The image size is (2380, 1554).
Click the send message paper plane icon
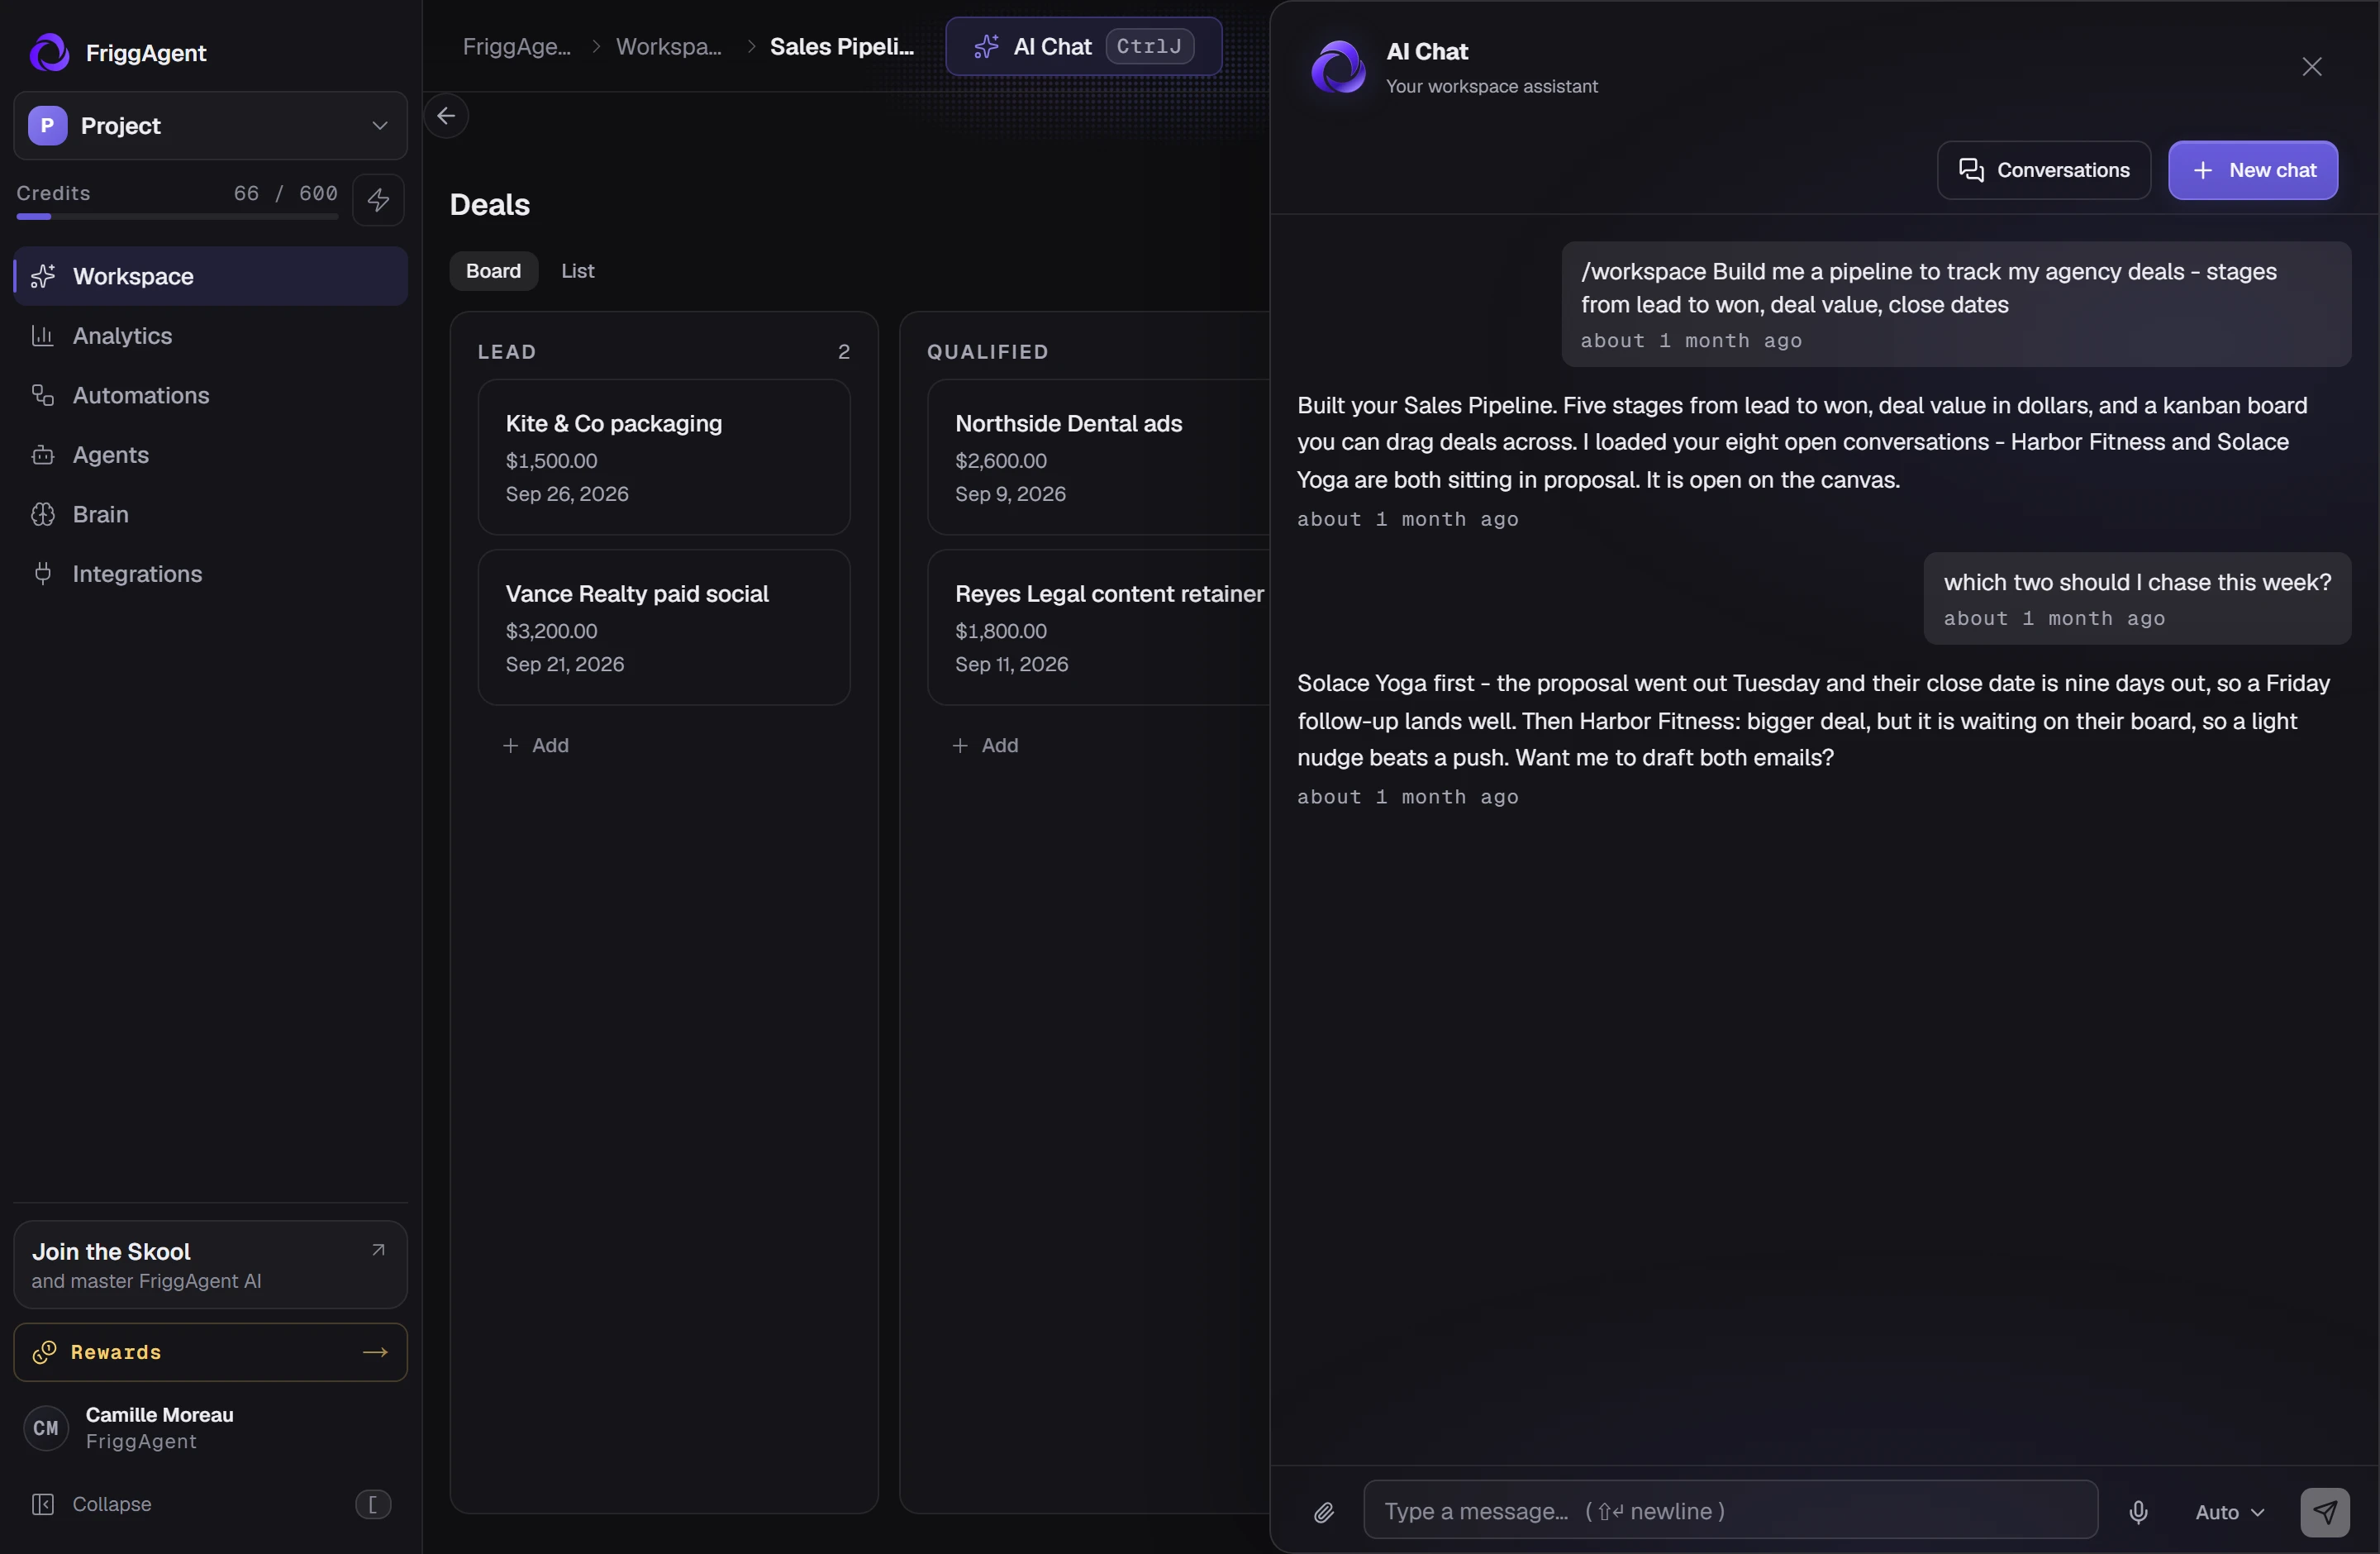(x=2324, y=1512)
